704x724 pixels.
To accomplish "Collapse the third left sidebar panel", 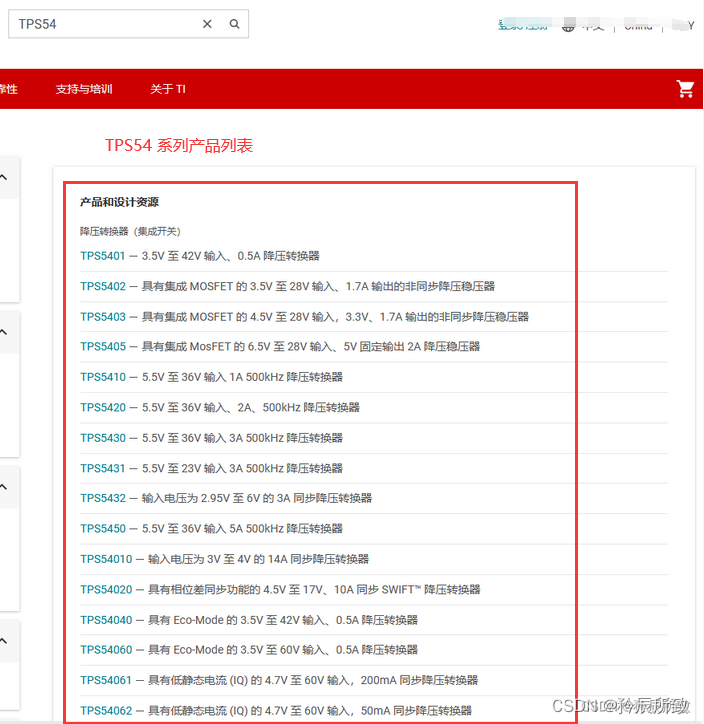I will tap(4, 487).
